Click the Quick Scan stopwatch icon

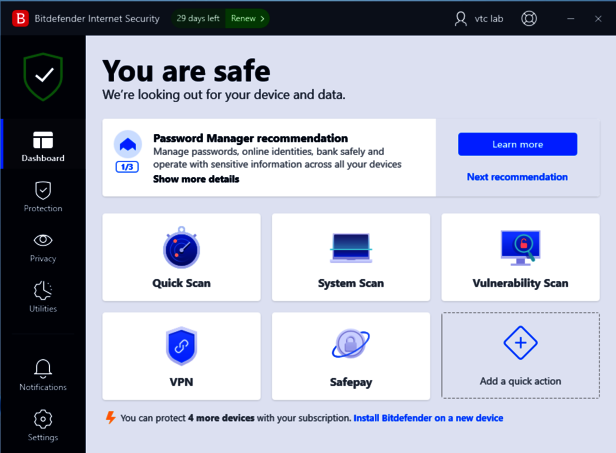point(181,247)
